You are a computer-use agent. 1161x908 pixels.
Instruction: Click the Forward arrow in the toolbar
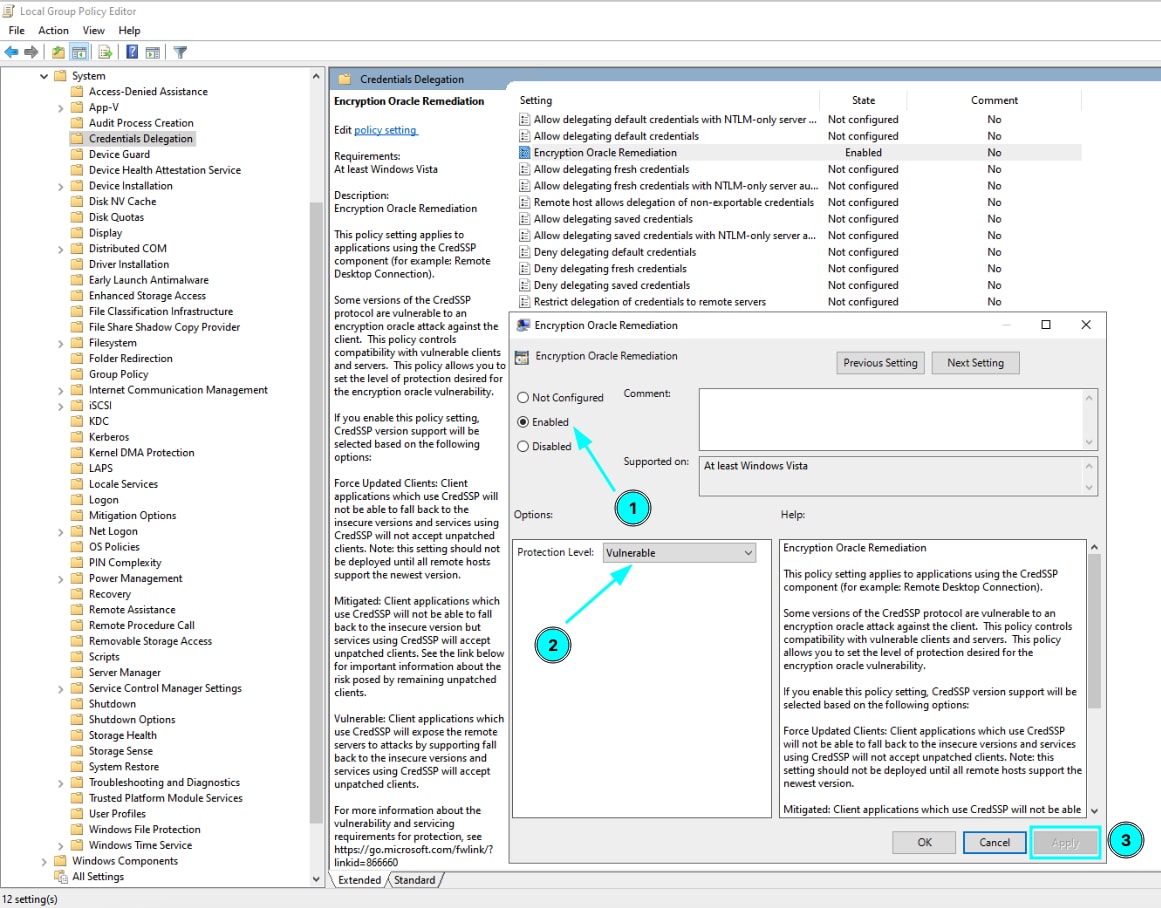(x=31, y=52)
